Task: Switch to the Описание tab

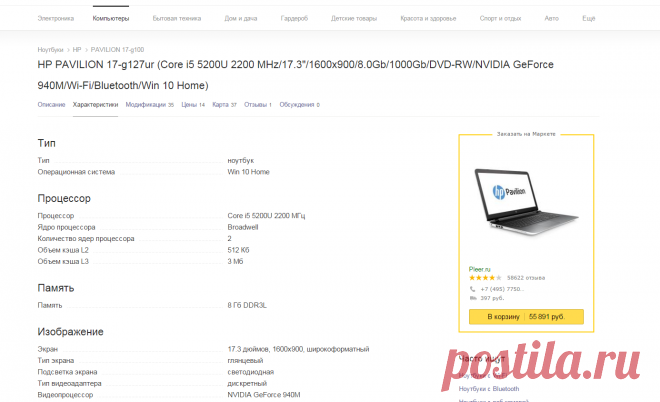Action: (x=51, y=105)
